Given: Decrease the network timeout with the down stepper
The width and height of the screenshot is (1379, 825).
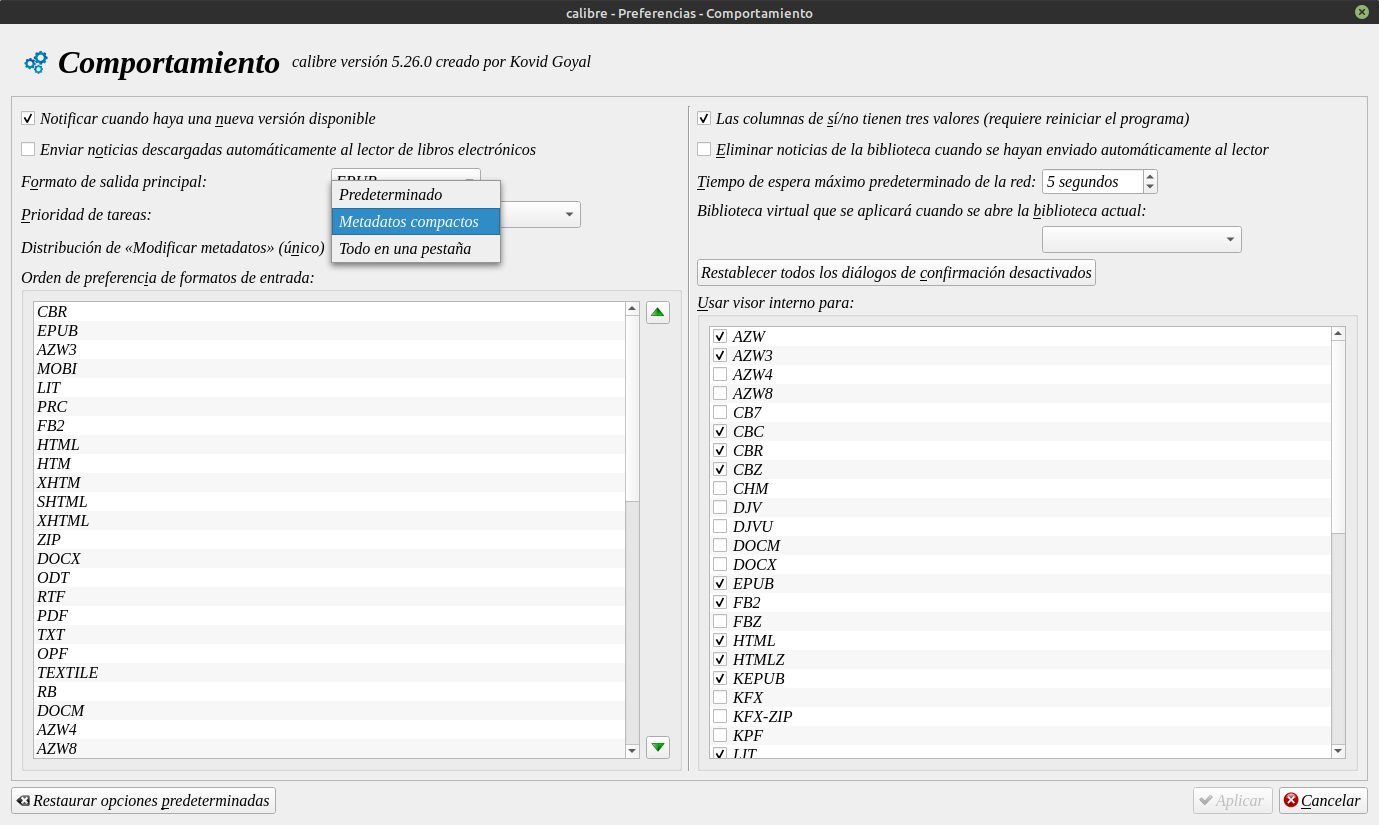Looking at the screenshot, I should (1150, 187).
